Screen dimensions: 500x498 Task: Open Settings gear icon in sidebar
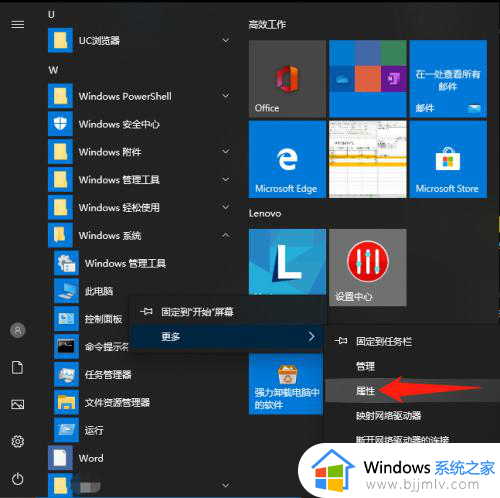pyautogui.click(x=18, y=441)
